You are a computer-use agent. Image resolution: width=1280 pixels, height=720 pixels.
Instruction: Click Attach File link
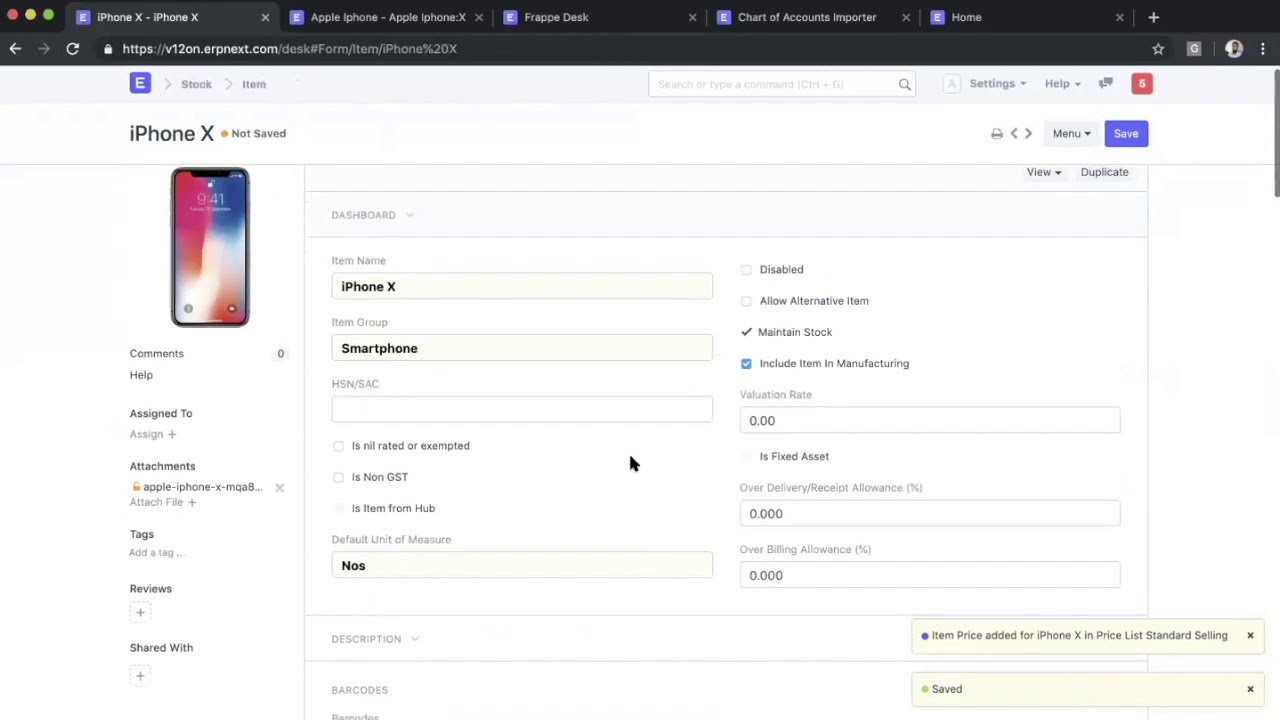(x=156, y=502)
